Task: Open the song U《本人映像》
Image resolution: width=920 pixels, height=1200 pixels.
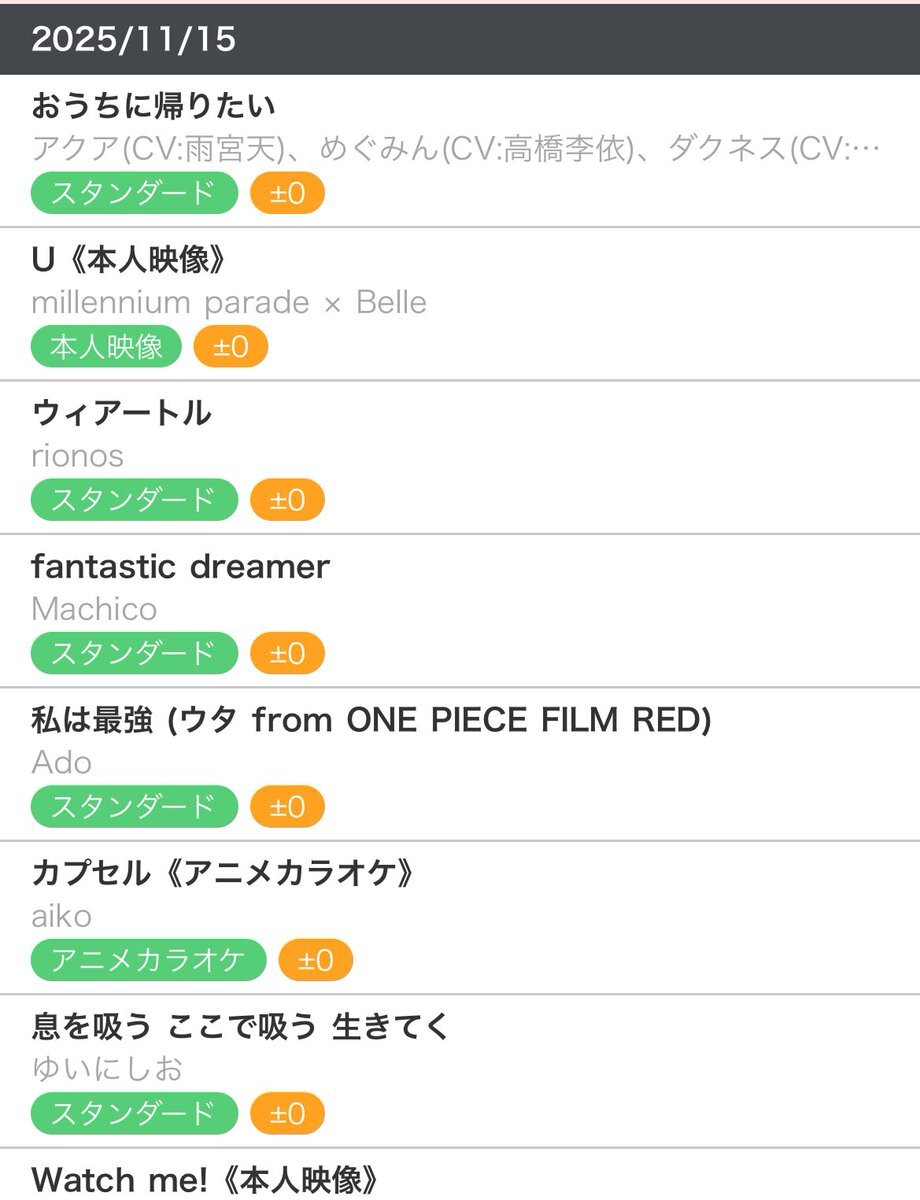Action: [x=130, y=260]
